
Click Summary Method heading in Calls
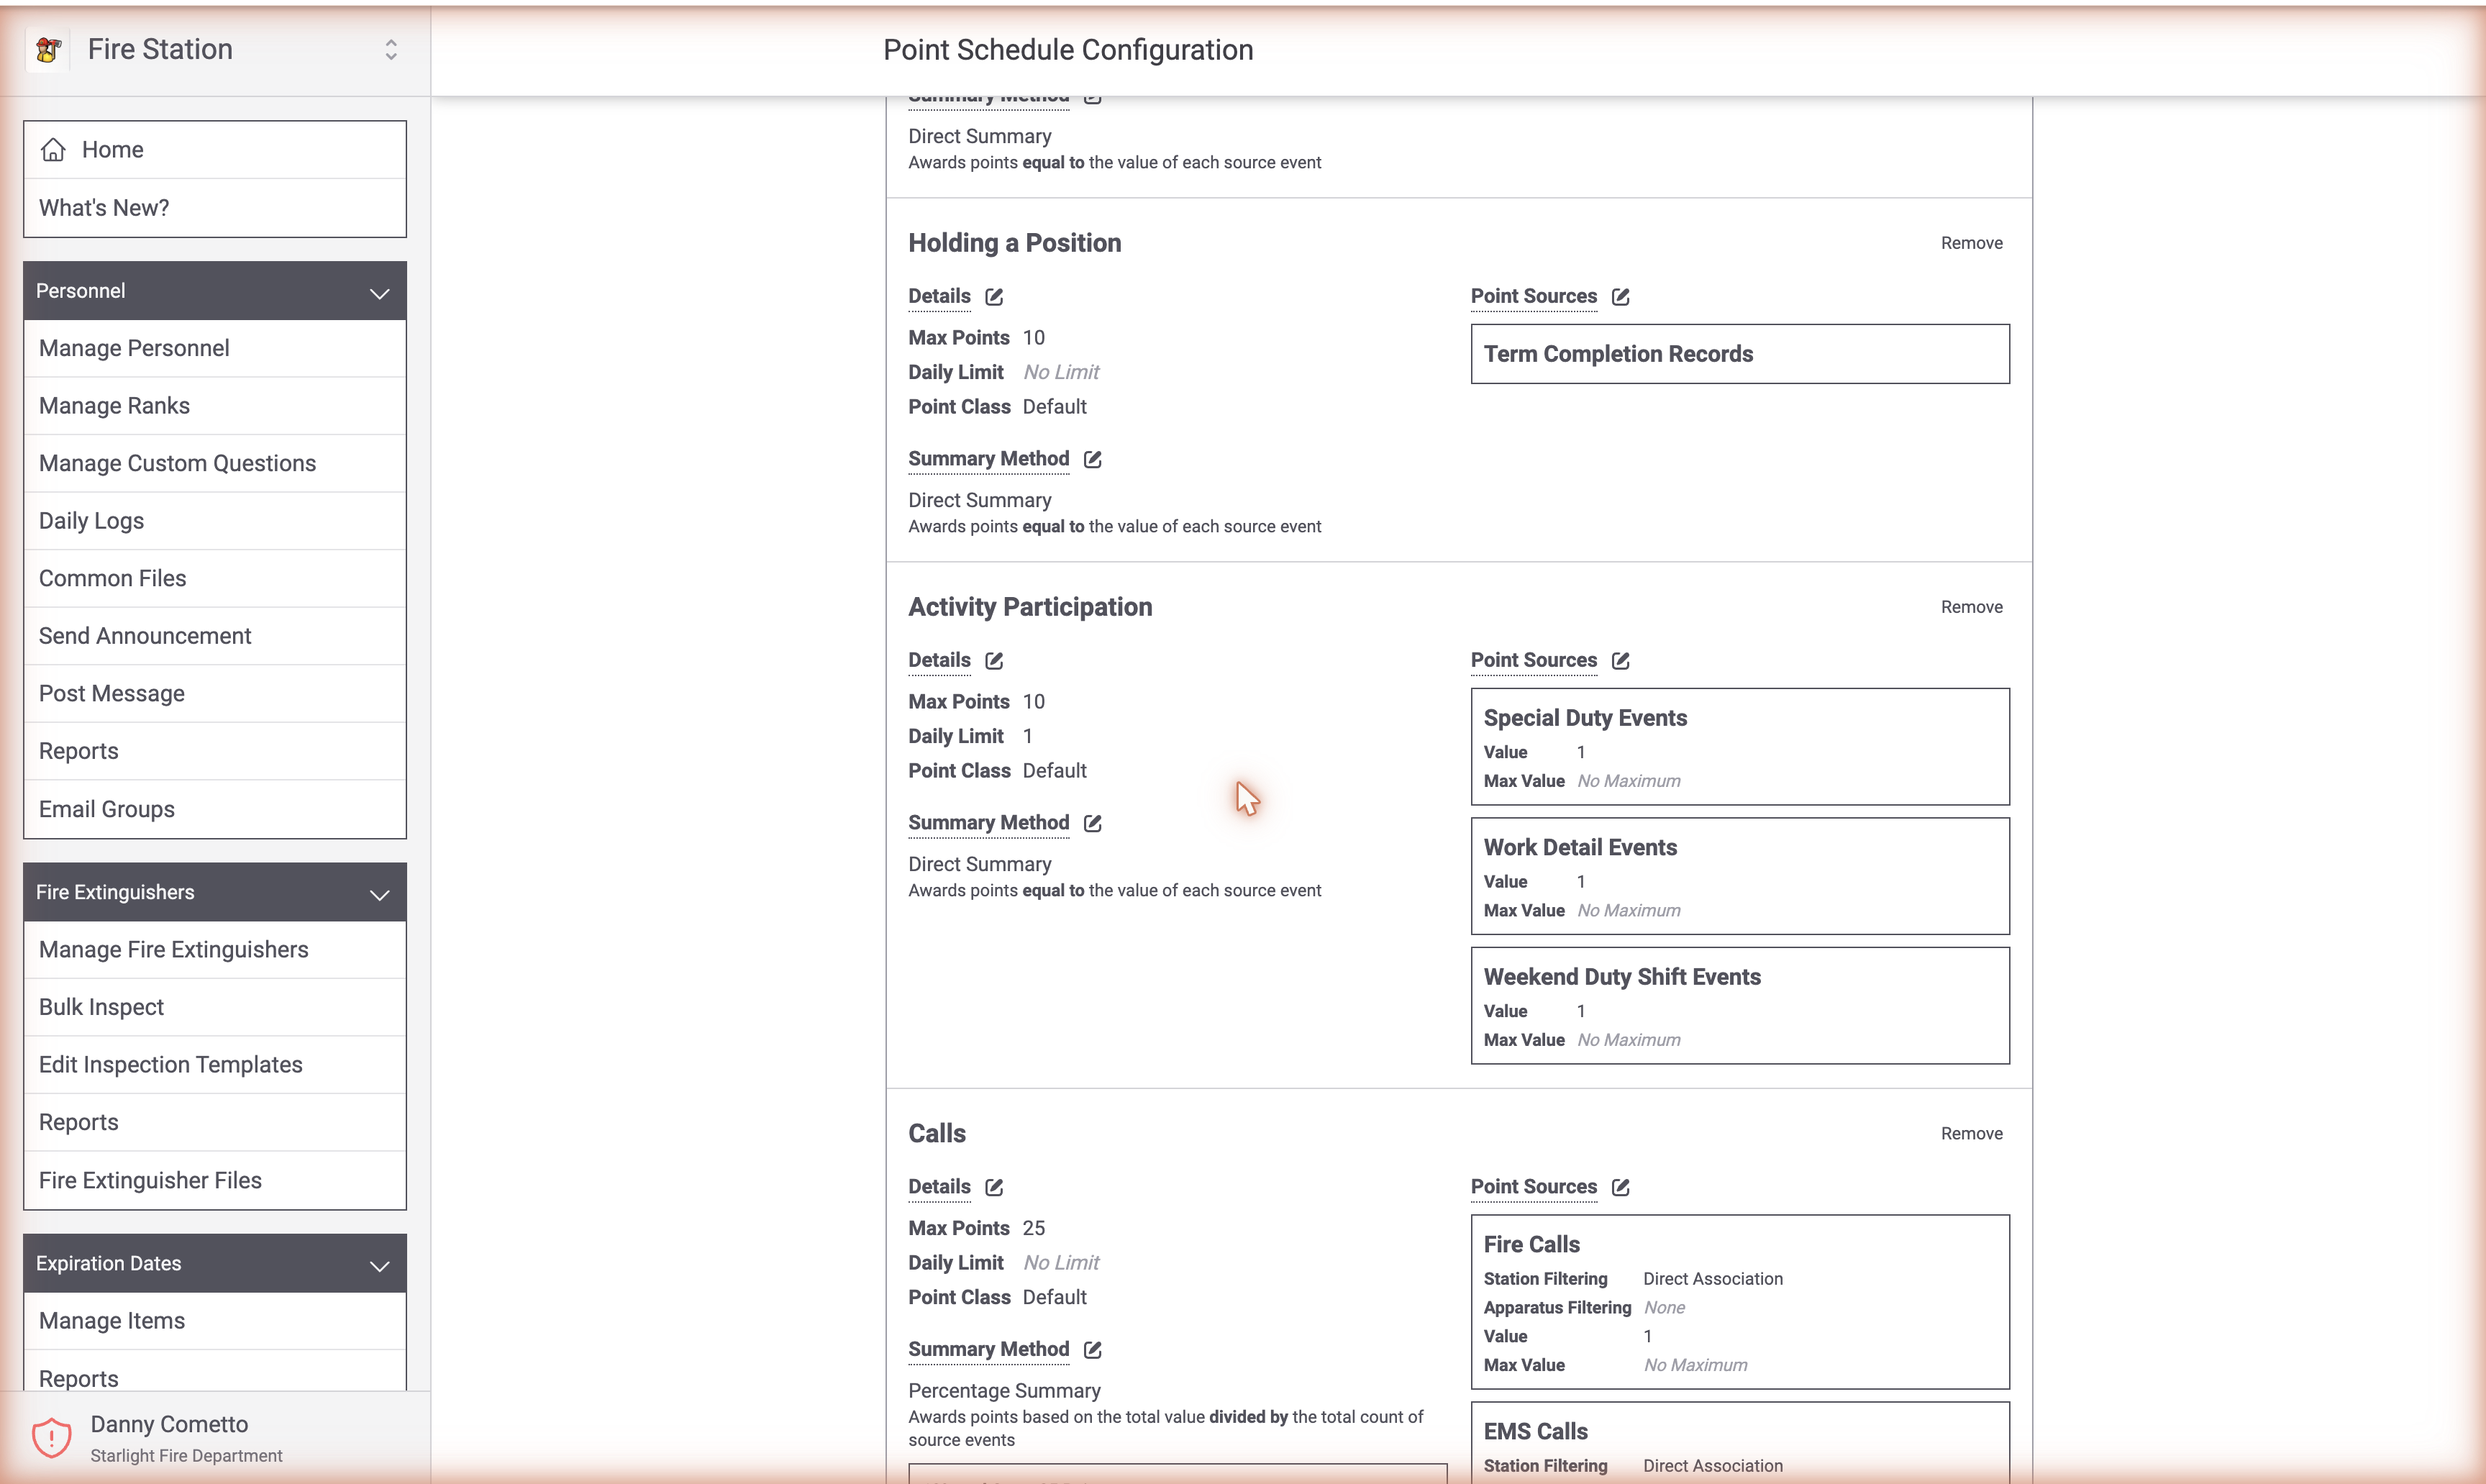[988, 1349]
